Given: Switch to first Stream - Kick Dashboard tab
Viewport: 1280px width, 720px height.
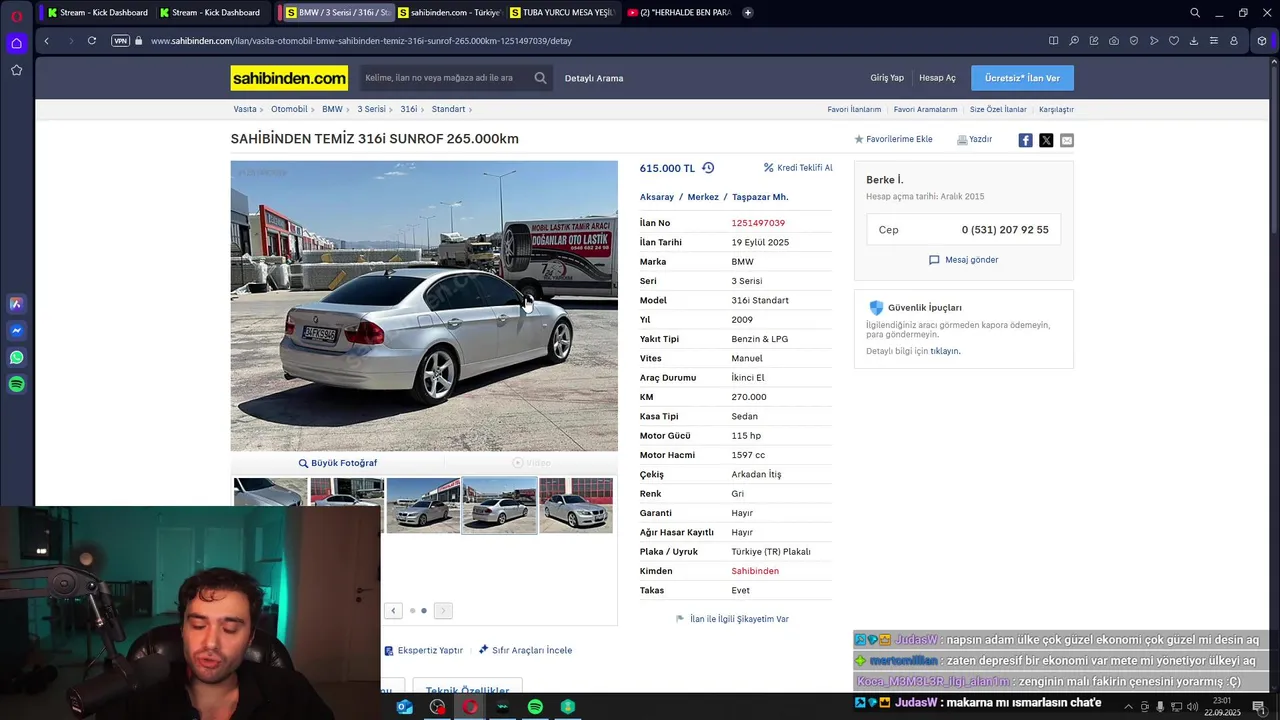Looking at the screenshot, I should [x=96, y=13].
